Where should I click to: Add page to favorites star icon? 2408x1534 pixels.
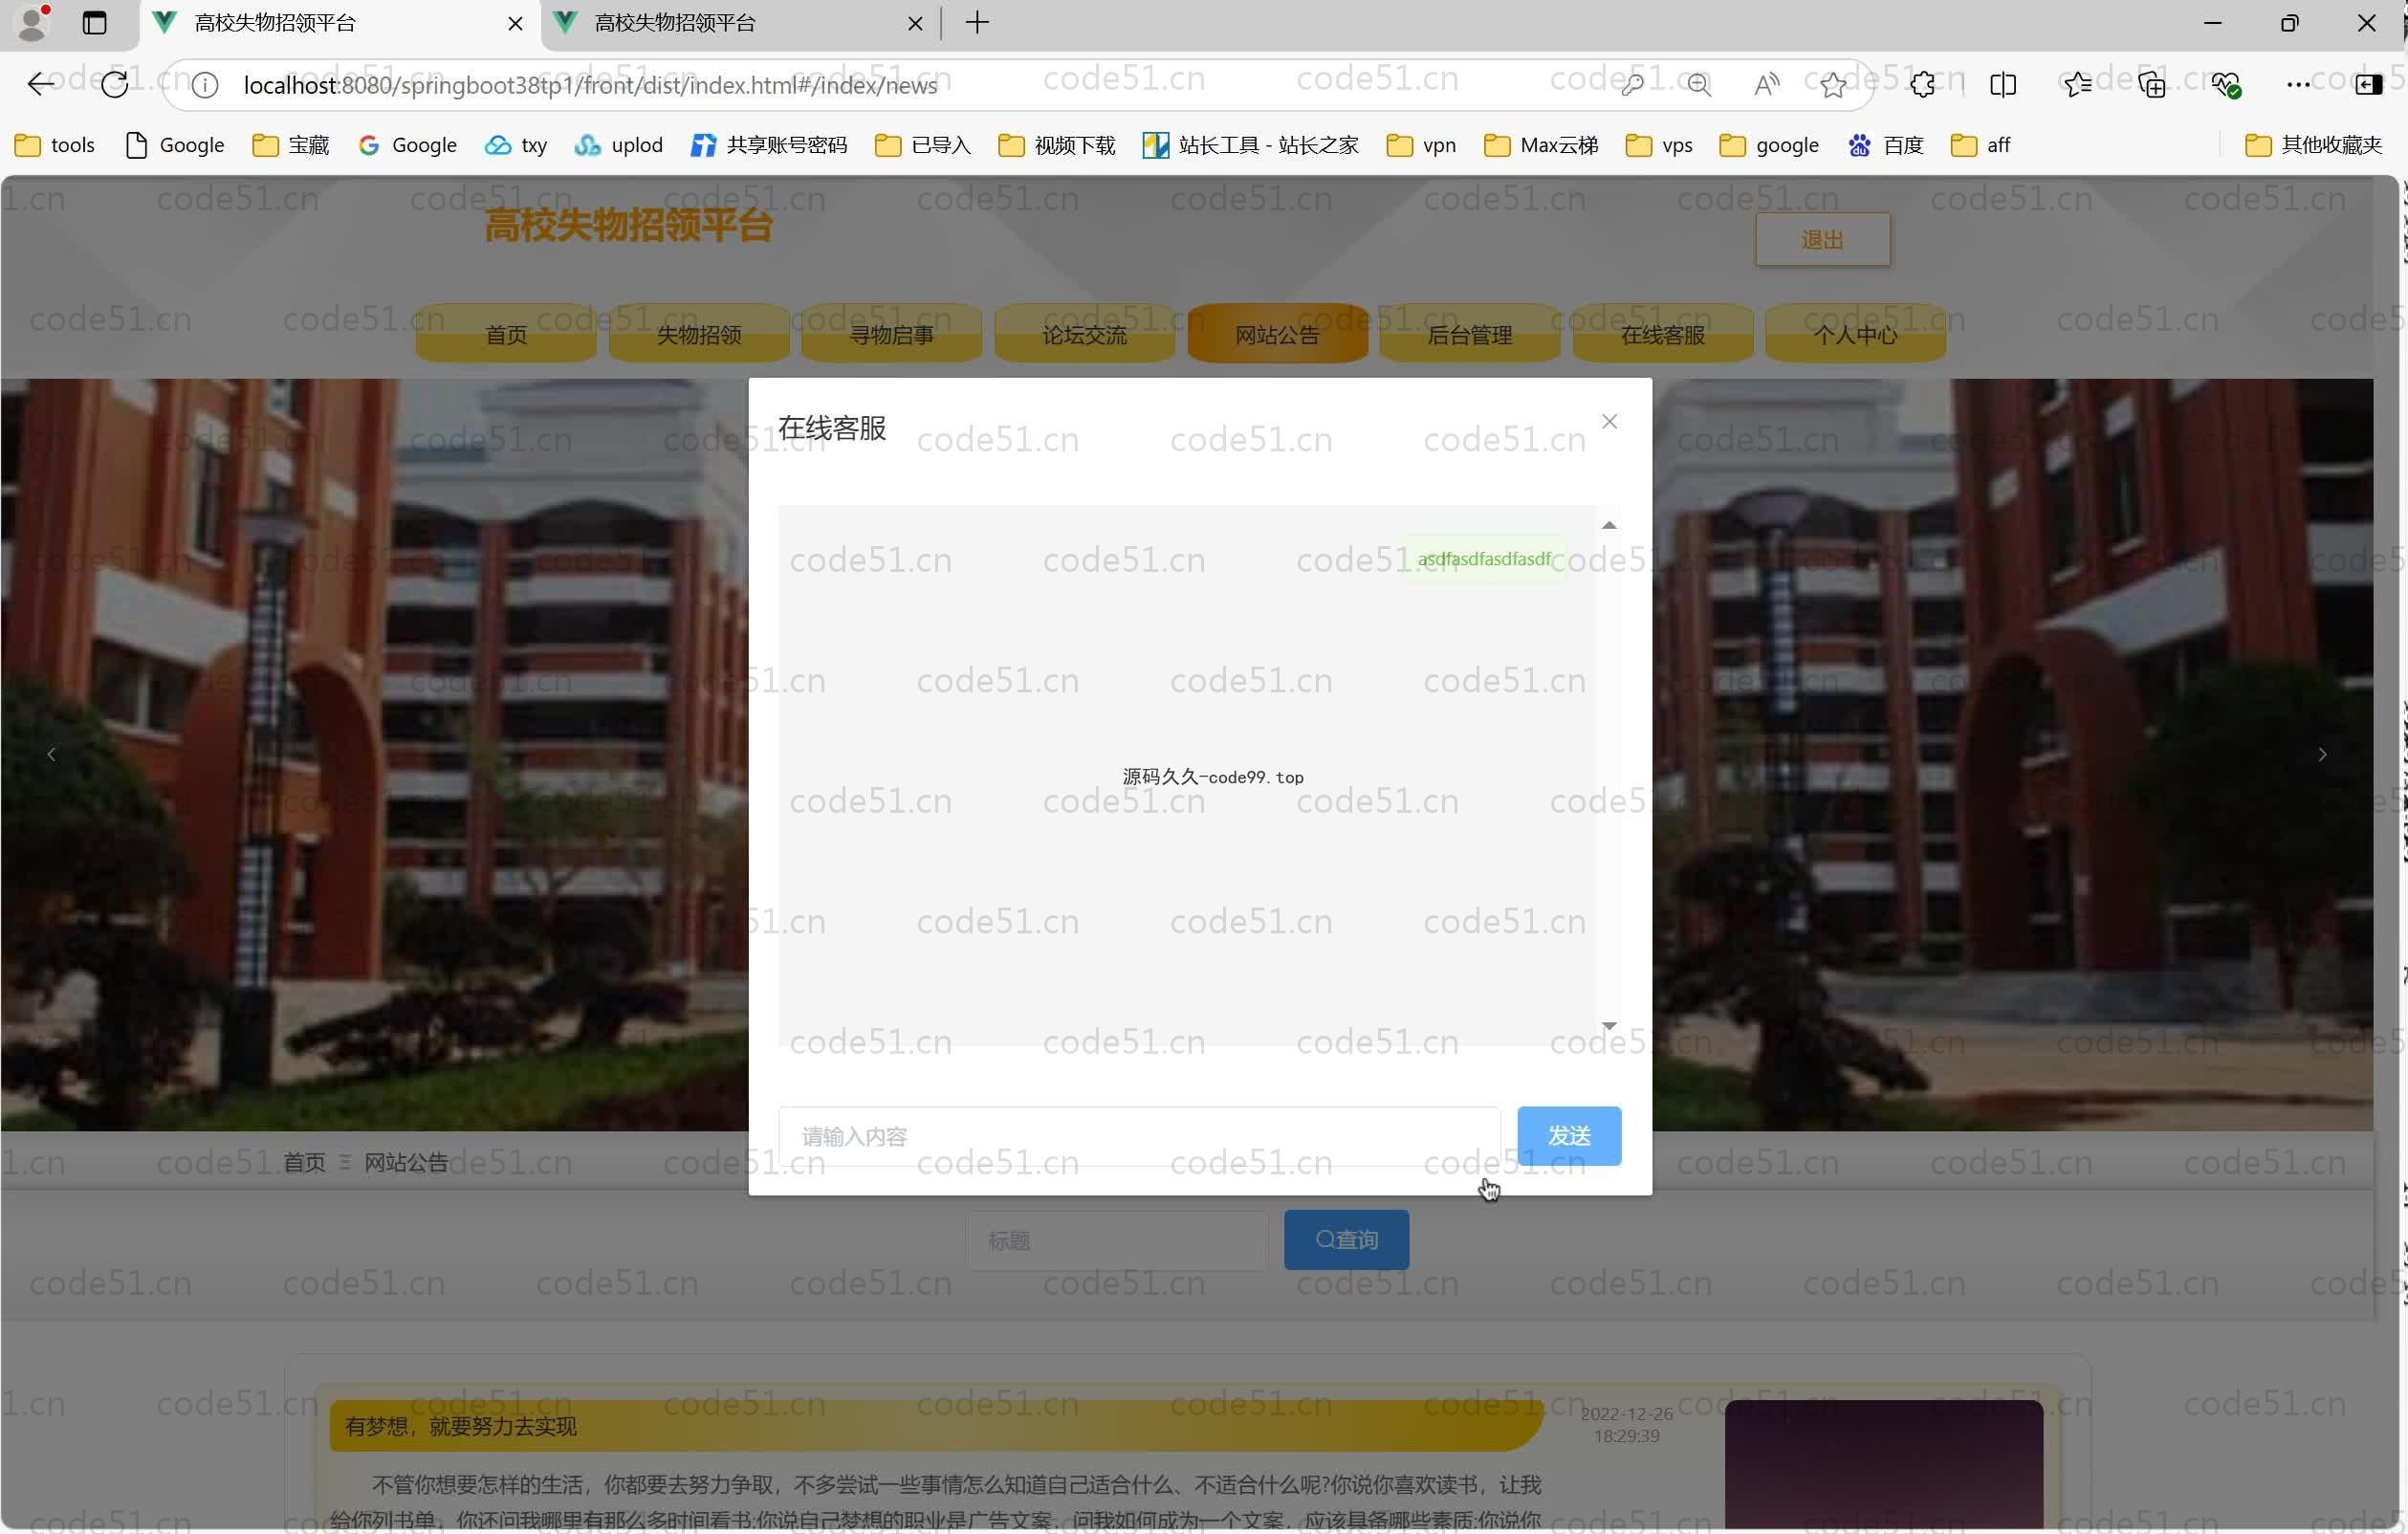click(x=1833, y=85)
